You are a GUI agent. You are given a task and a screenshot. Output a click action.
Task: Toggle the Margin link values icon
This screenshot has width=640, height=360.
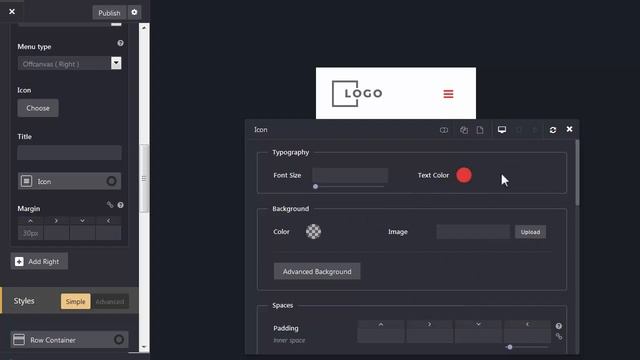click(x=110, y=204)
